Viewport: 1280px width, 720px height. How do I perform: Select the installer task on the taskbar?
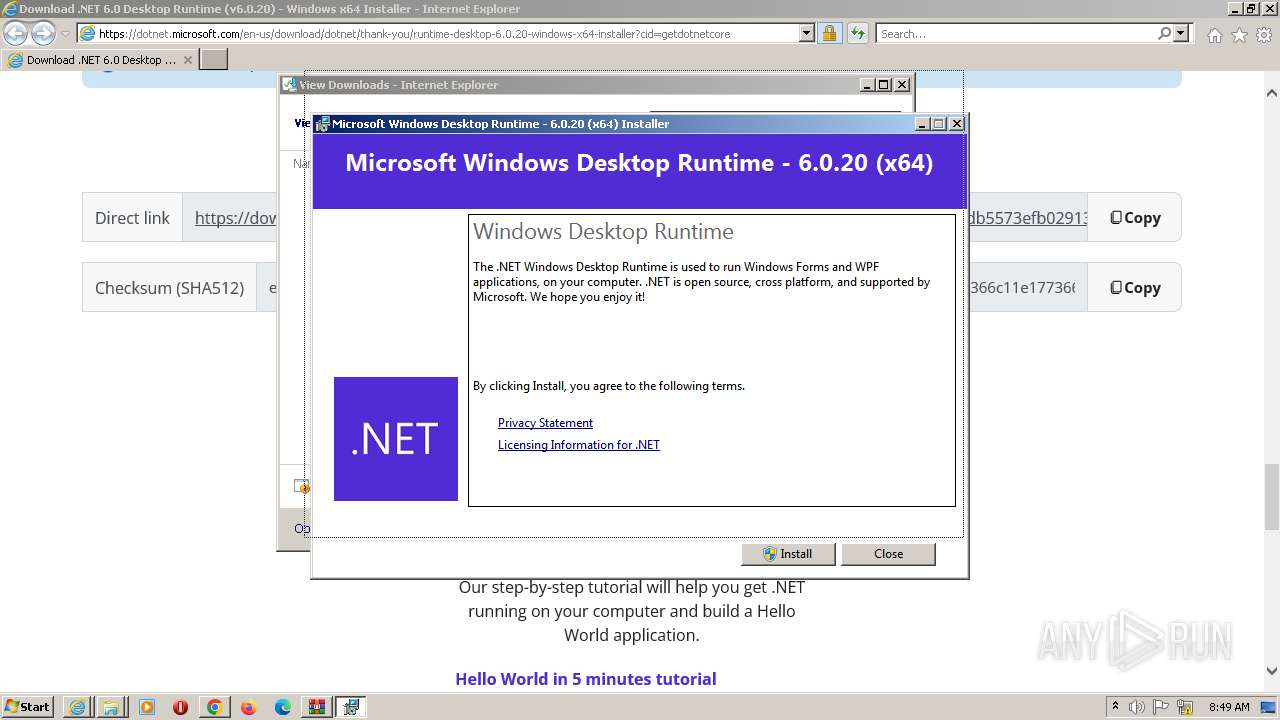351,707
